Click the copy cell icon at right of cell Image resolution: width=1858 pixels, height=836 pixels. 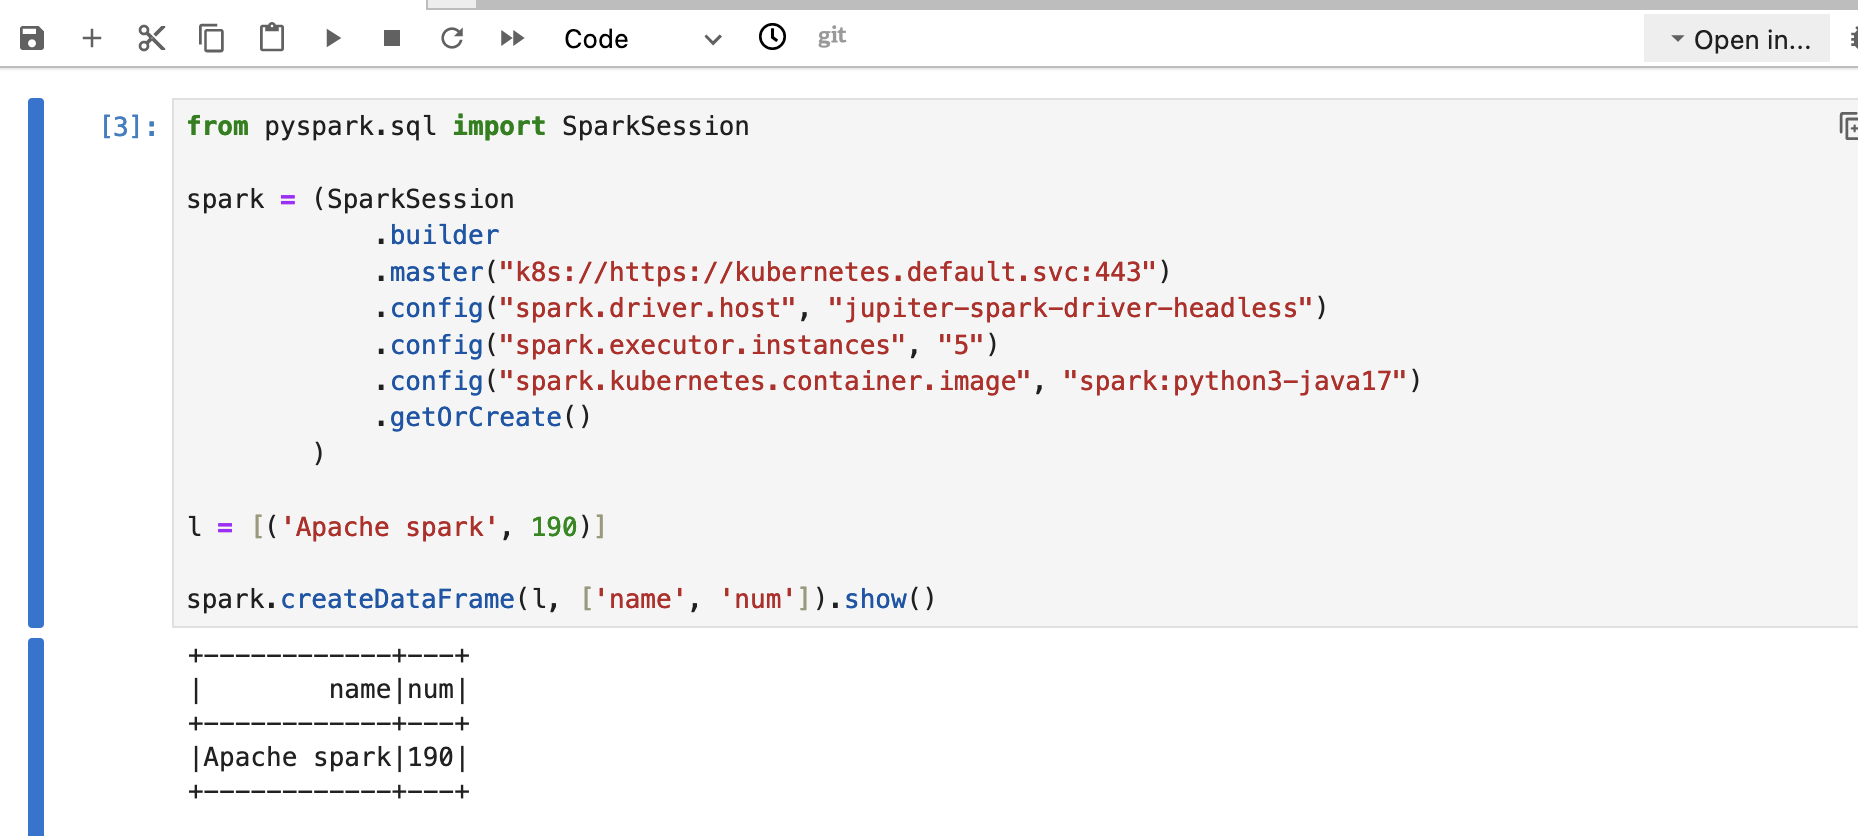[x=1848, y=126]
